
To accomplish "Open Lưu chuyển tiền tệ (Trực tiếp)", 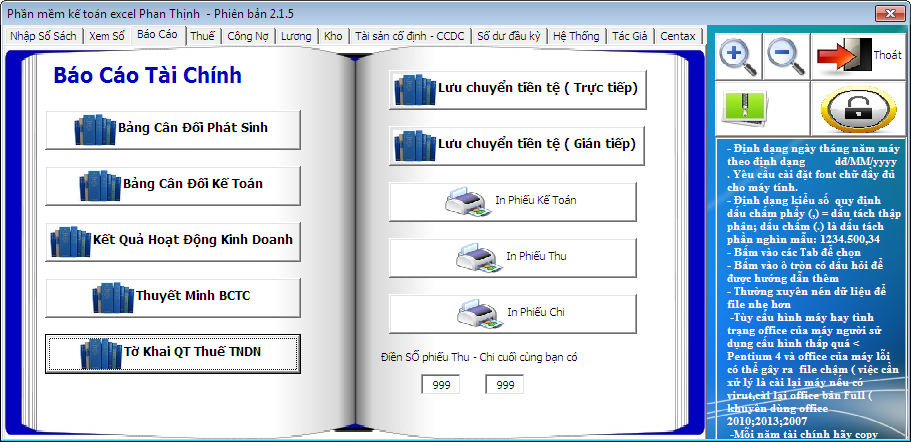I will point(518,89).
